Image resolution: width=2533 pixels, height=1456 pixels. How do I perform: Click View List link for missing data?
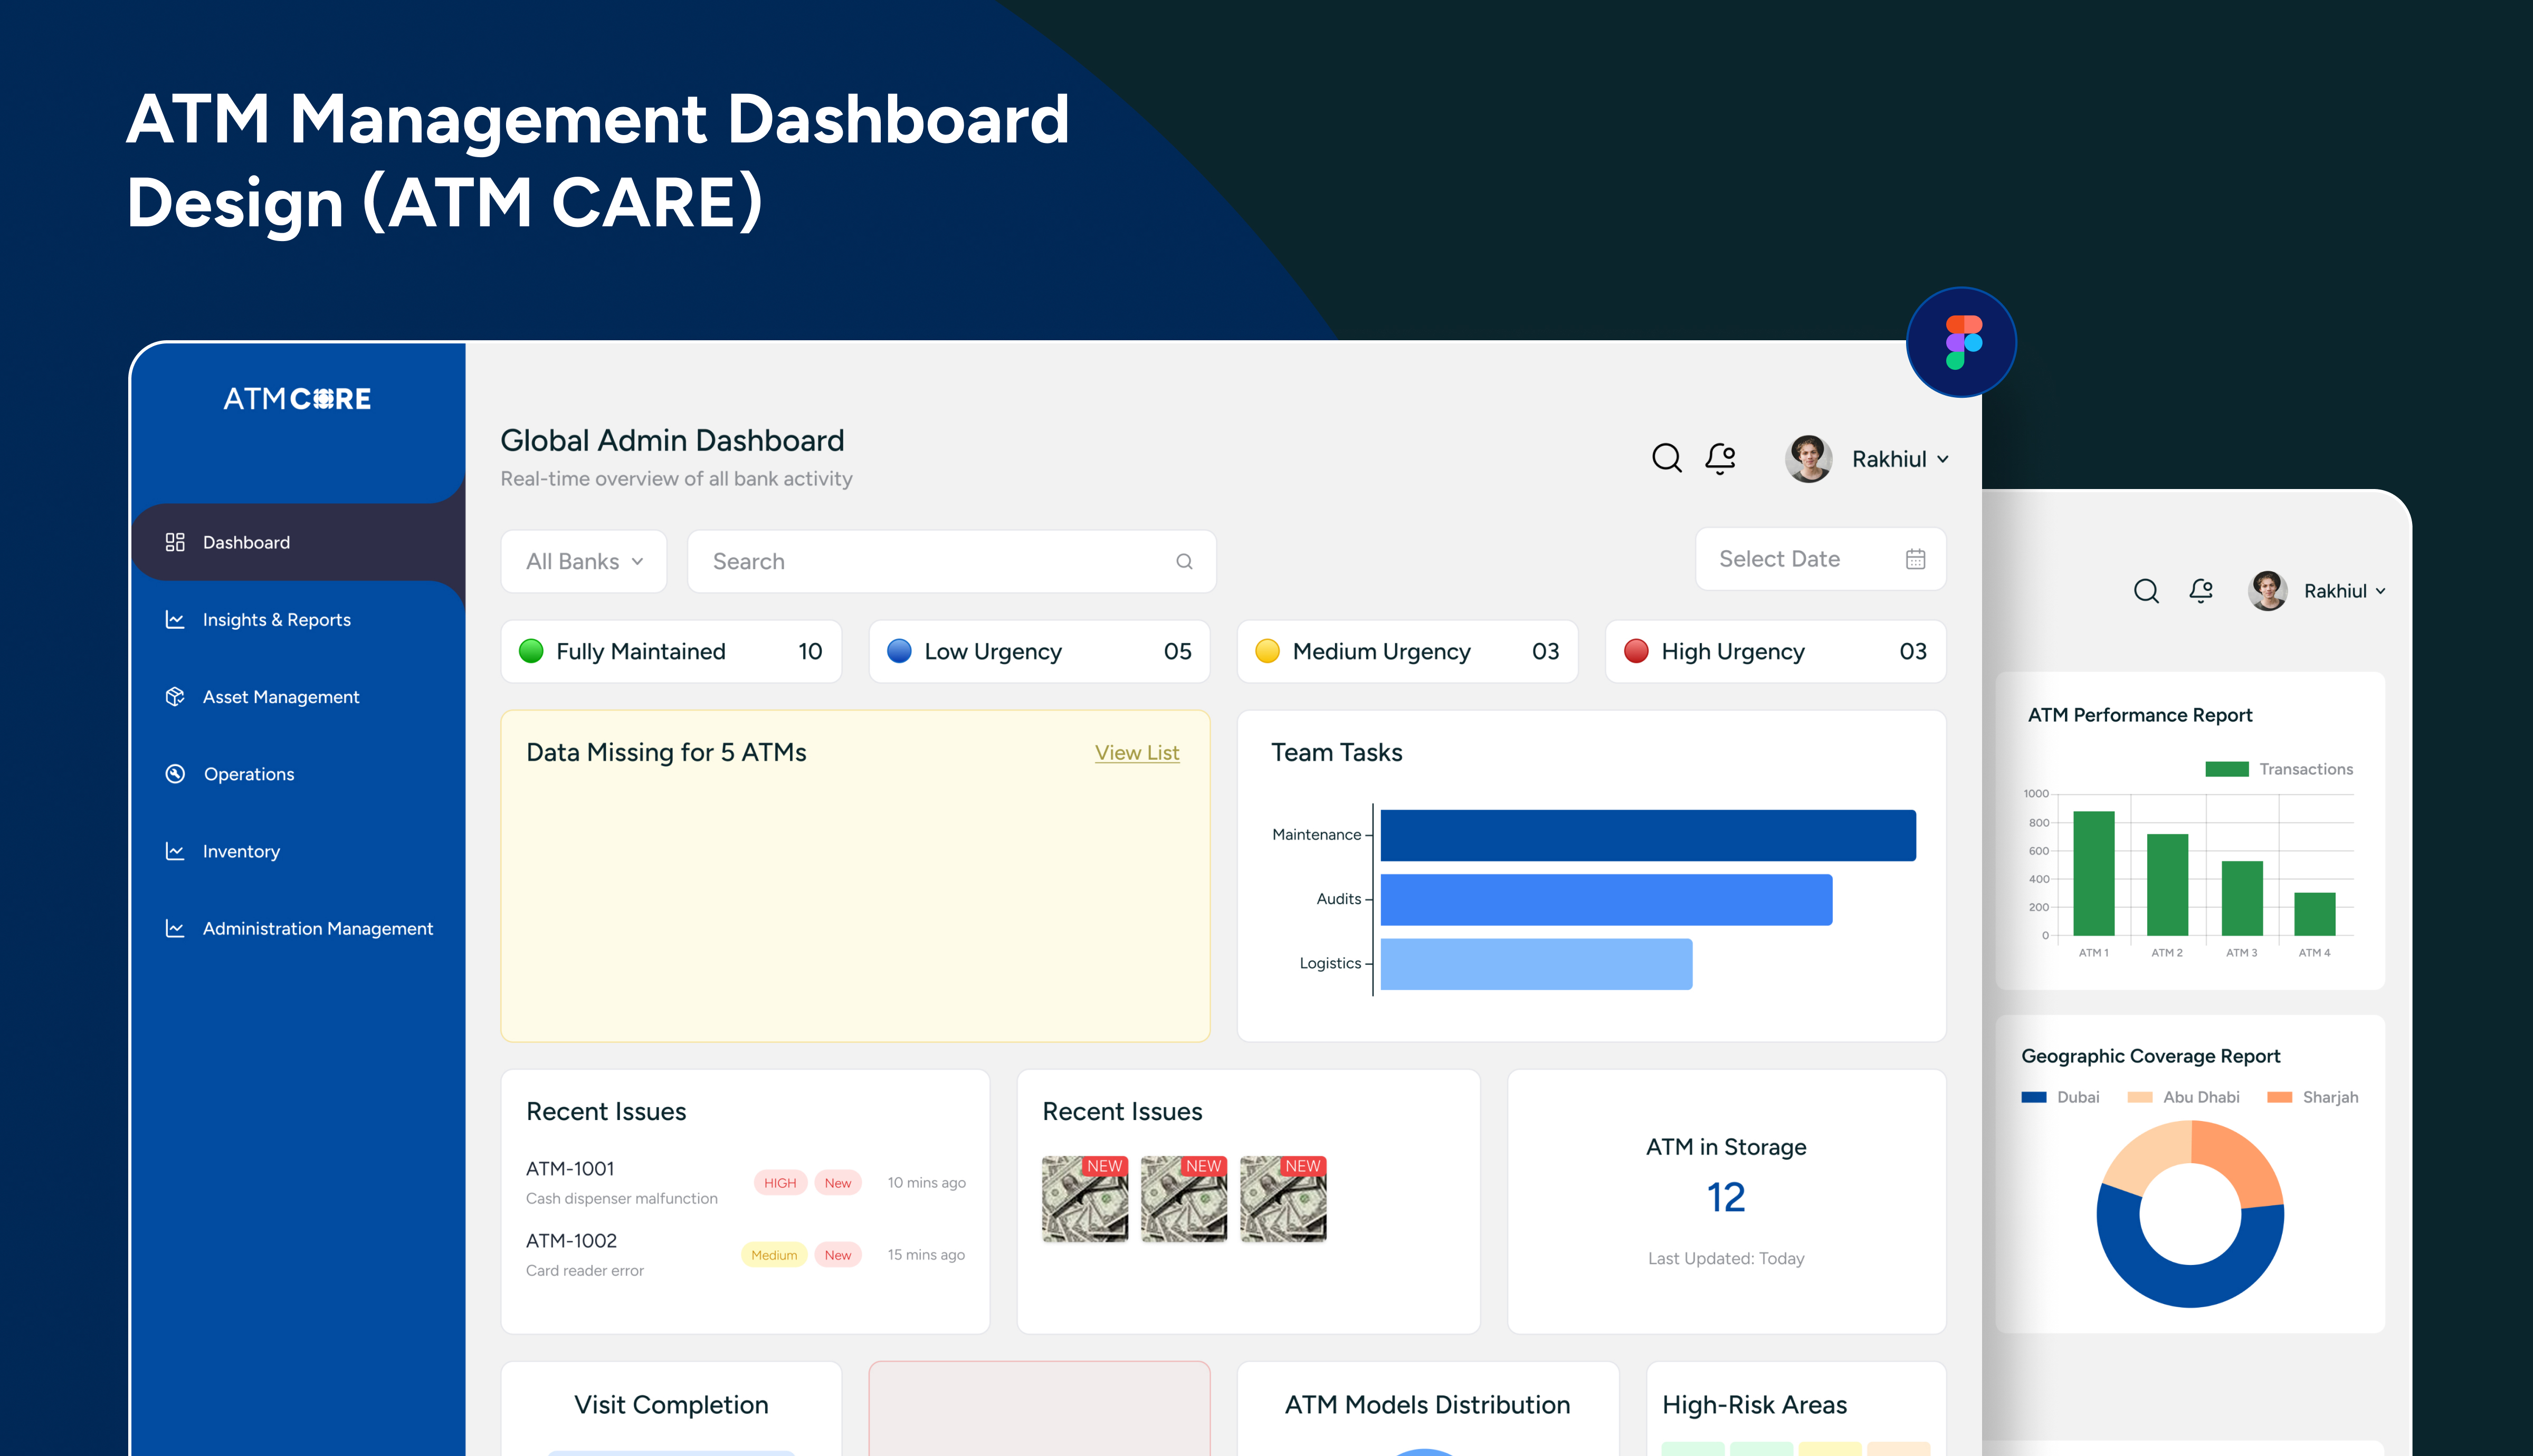(x=1137, y=753)
